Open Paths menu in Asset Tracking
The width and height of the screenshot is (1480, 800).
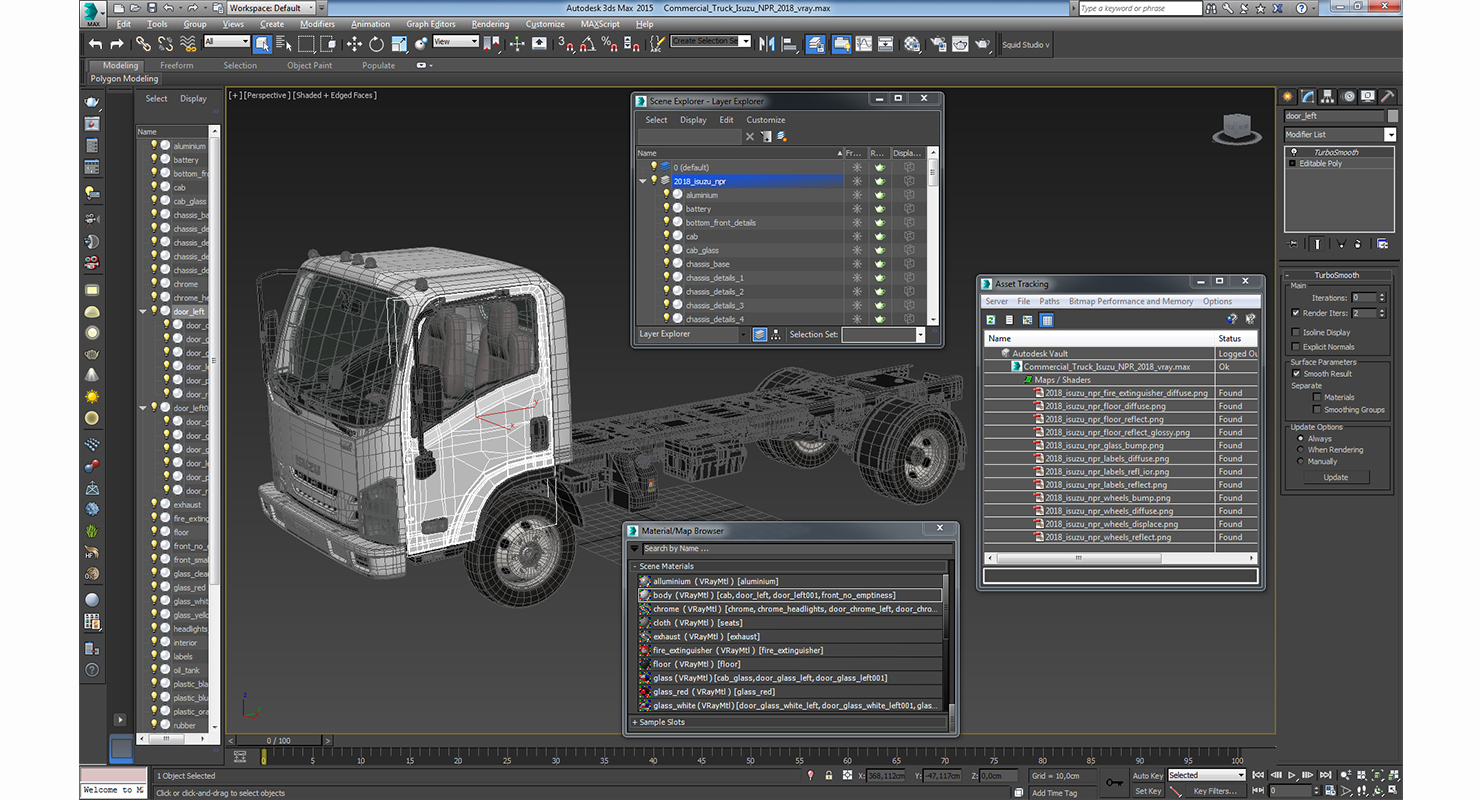coord(1049,301)
